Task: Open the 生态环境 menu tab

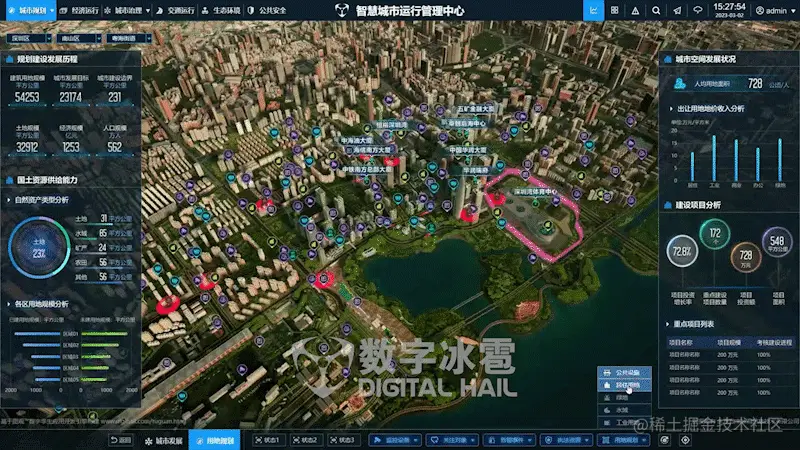Action: pos(221,10)
